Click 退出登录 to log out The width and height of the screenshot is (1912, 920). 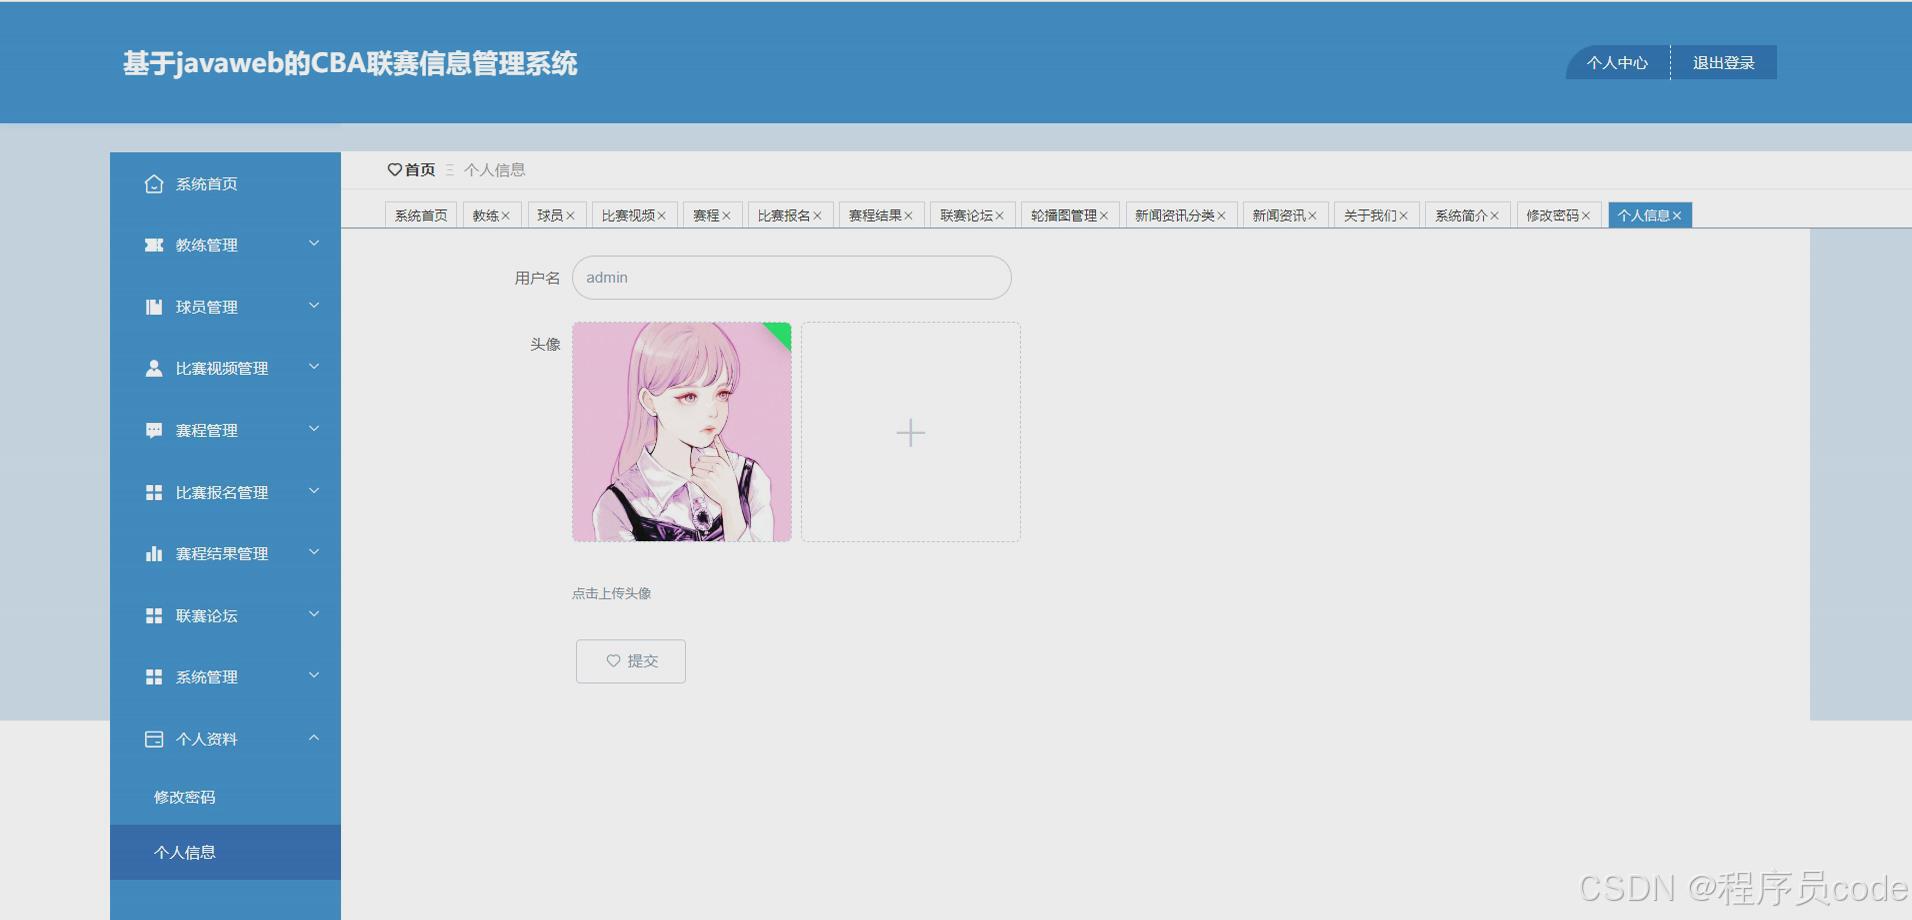coord(1723,62)
